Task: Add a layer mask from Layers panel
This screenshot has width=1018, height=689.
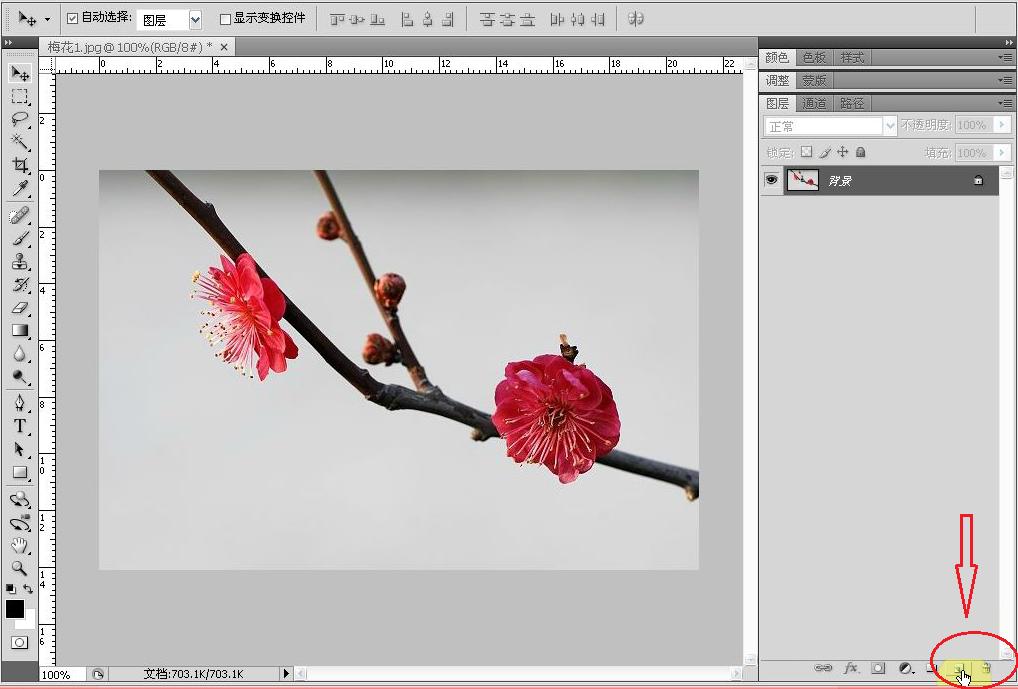Action: 878,668
